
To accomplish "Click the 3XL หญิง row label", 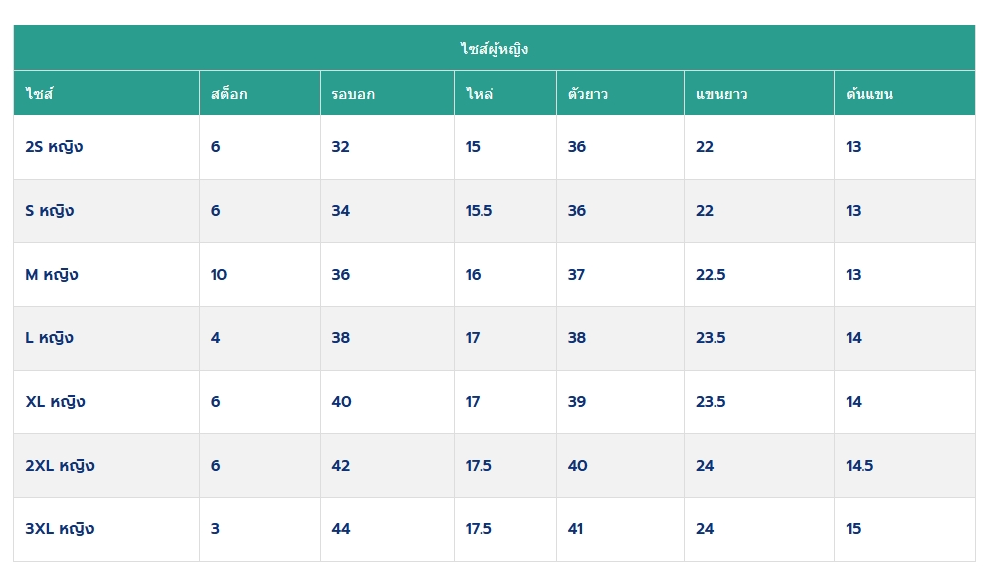I will click(60, 529).
